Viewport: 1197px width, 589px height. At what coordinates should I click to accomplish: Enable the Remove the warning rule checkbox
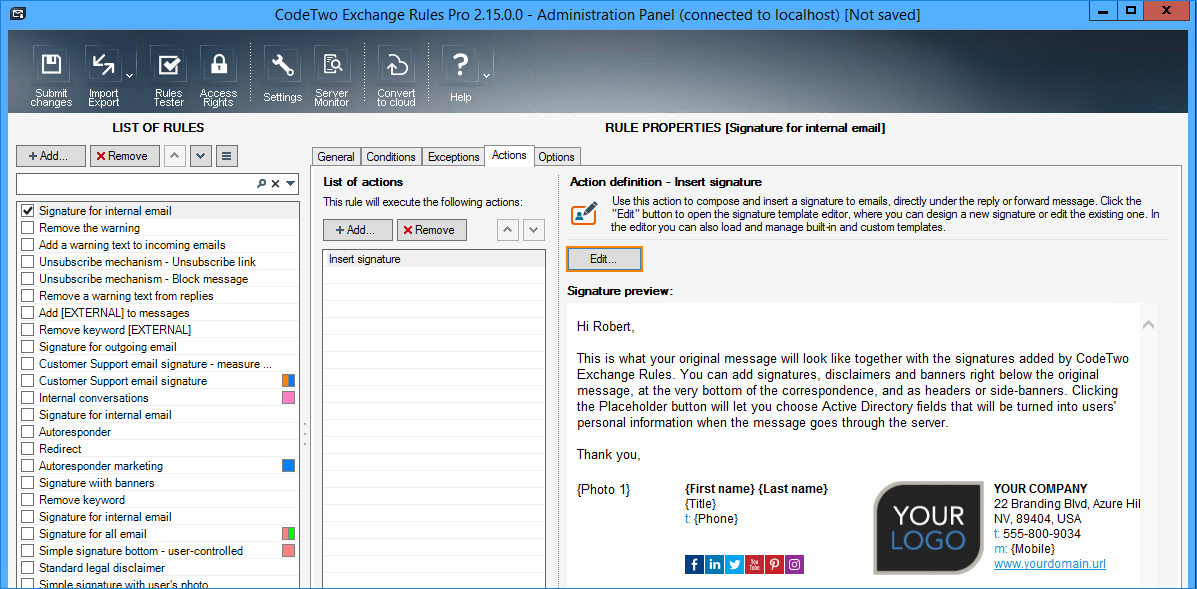pyautogui.click(x=27, y=227)
